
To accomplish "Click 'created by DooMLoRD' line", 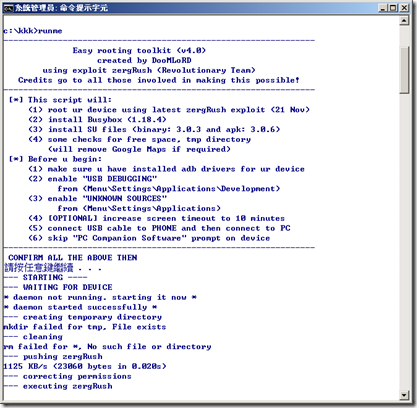I will pos(144,61).
